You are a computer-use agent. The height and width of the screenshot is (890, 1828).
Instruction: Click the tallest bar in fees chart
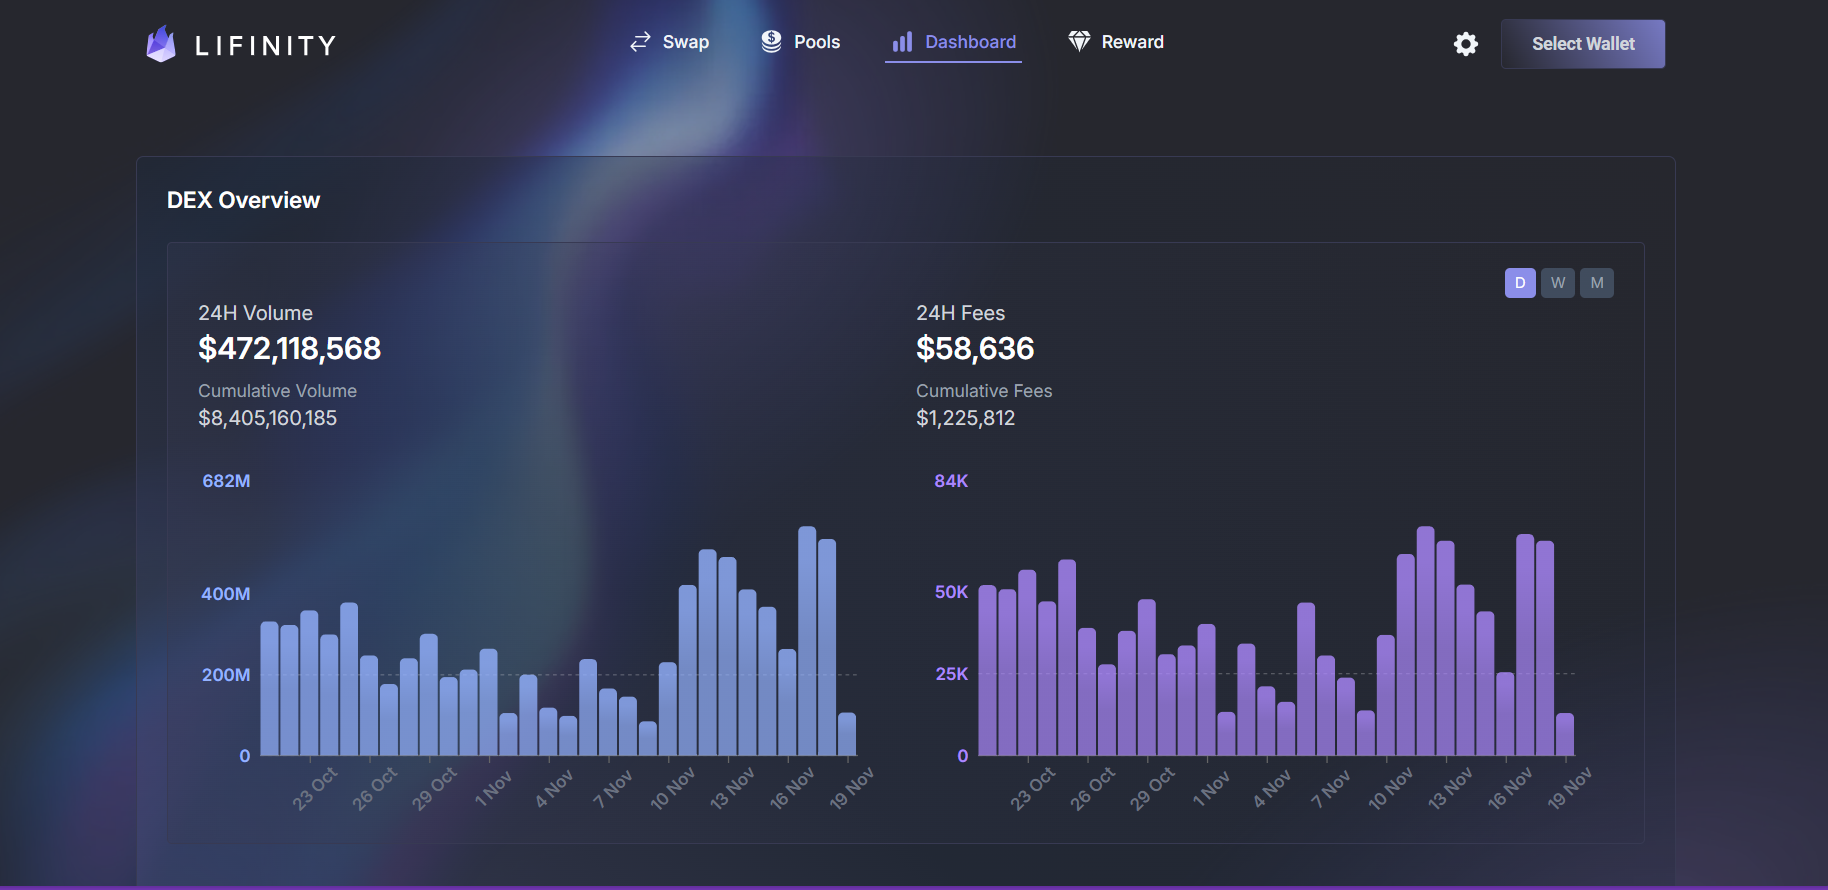(x=1425, y=641)
